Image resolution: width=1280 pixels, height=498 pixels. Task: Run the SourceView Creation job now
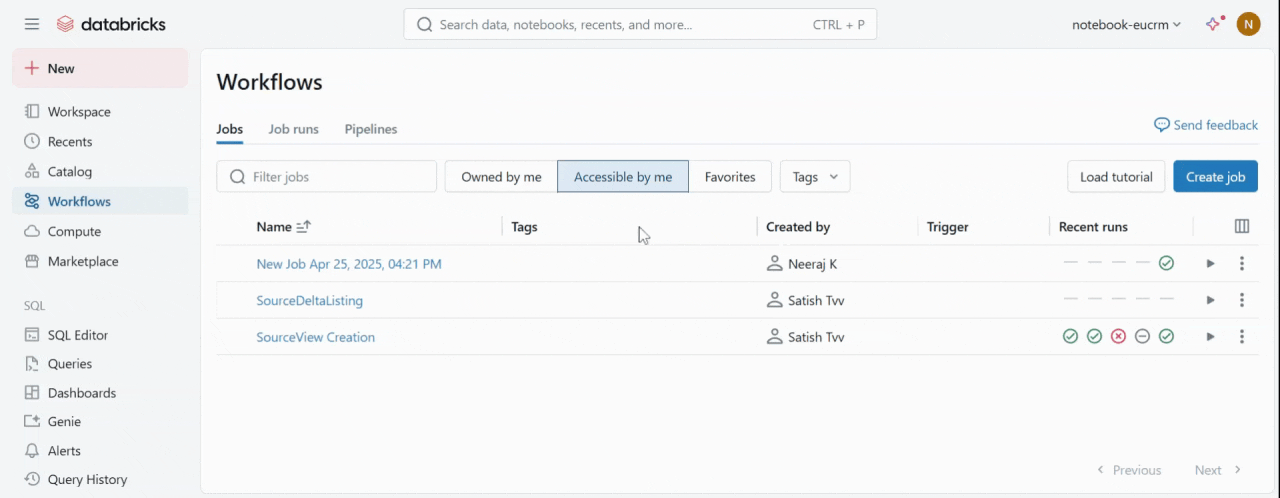[x=1210, y=337]
